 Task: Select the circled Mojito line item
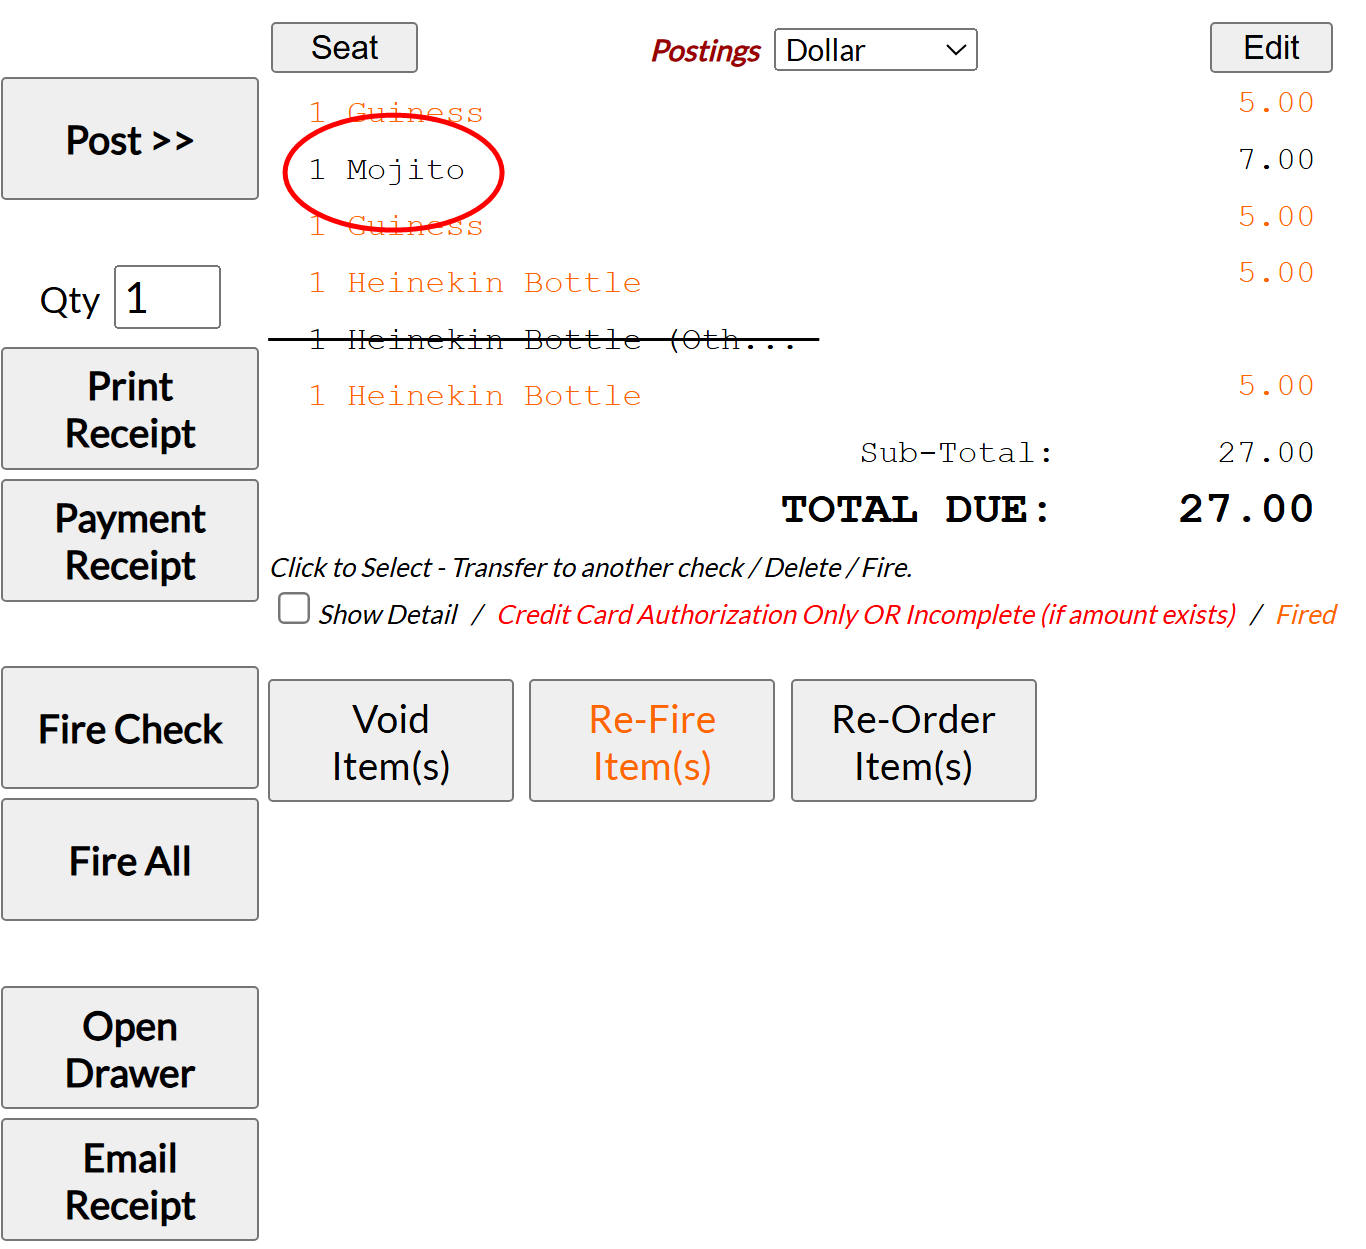404,170
